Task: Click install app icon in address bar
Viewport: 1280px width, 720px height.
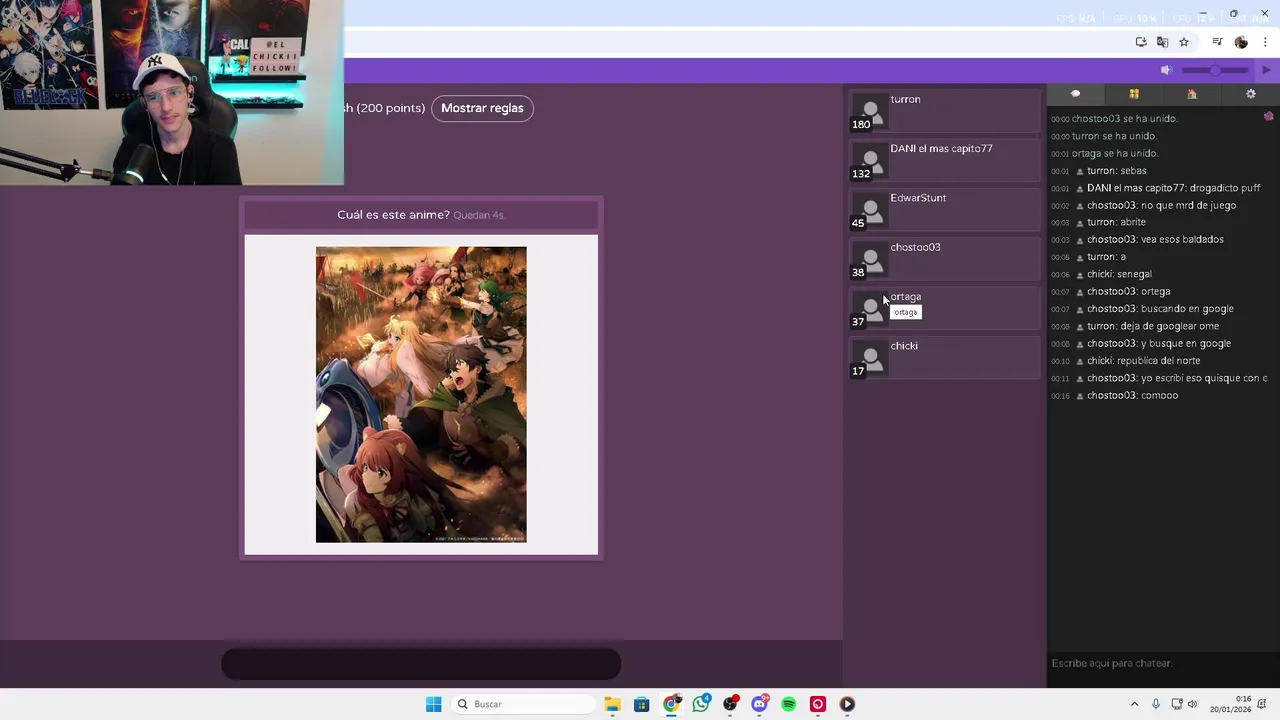Action: [x=1141, y=42]
